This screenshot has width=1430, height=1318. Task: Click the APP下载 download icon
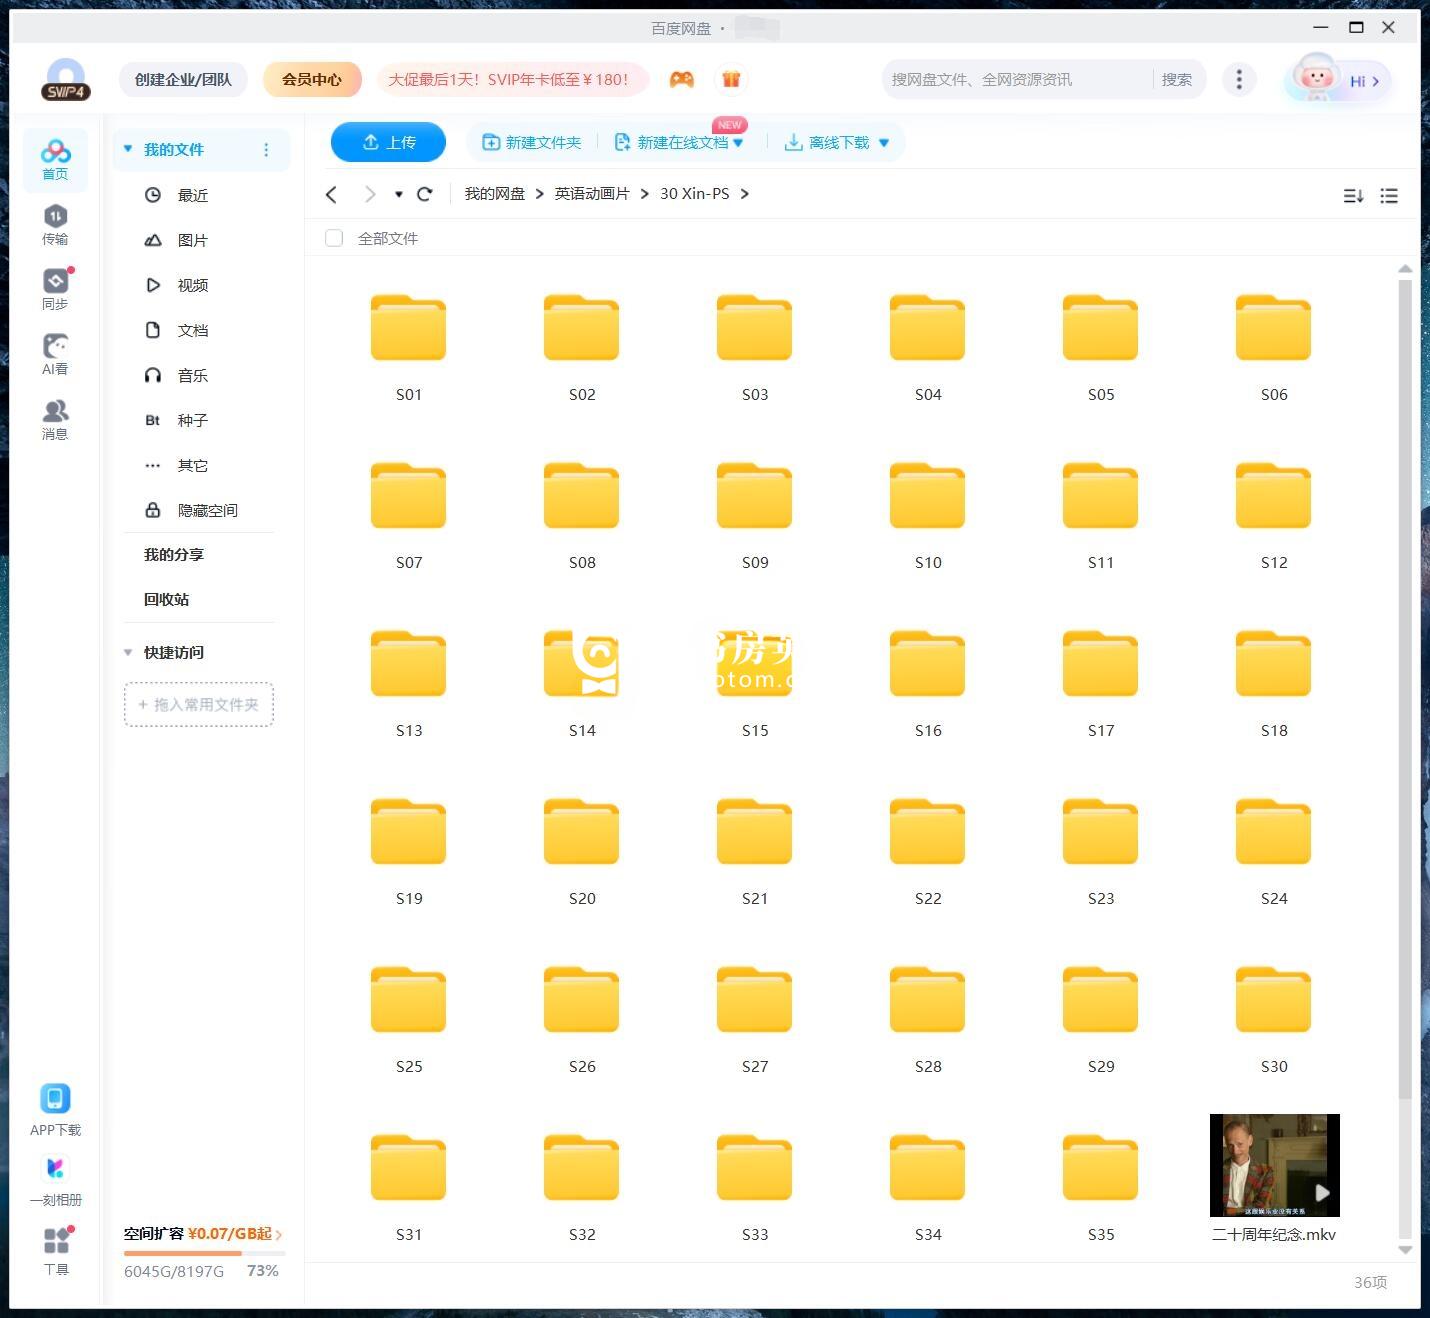pyautogui.click(x=55, y=1098)
